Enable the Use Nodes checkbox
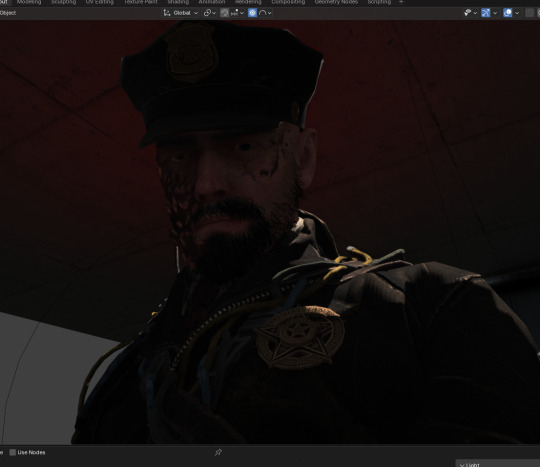 [x=13, y=453]
